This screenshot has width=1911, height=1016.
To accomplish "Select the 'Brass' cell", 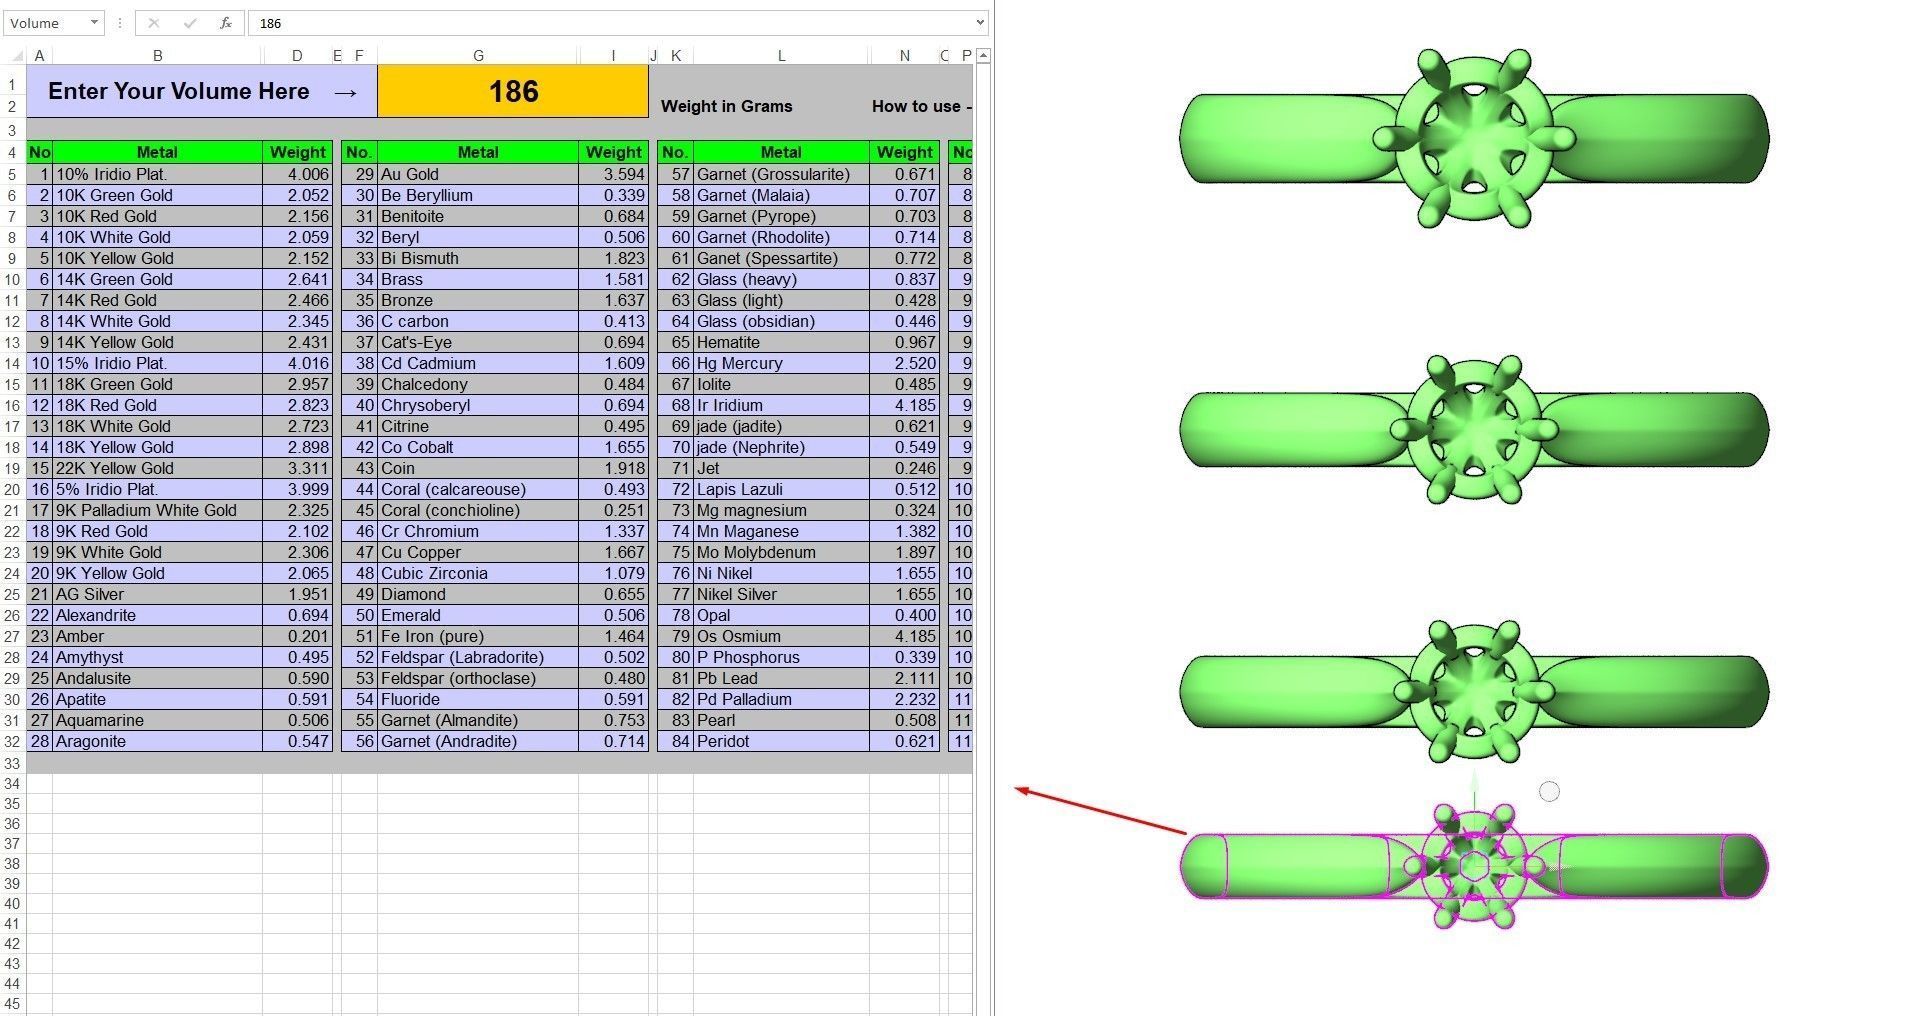I will pos(478,279).
